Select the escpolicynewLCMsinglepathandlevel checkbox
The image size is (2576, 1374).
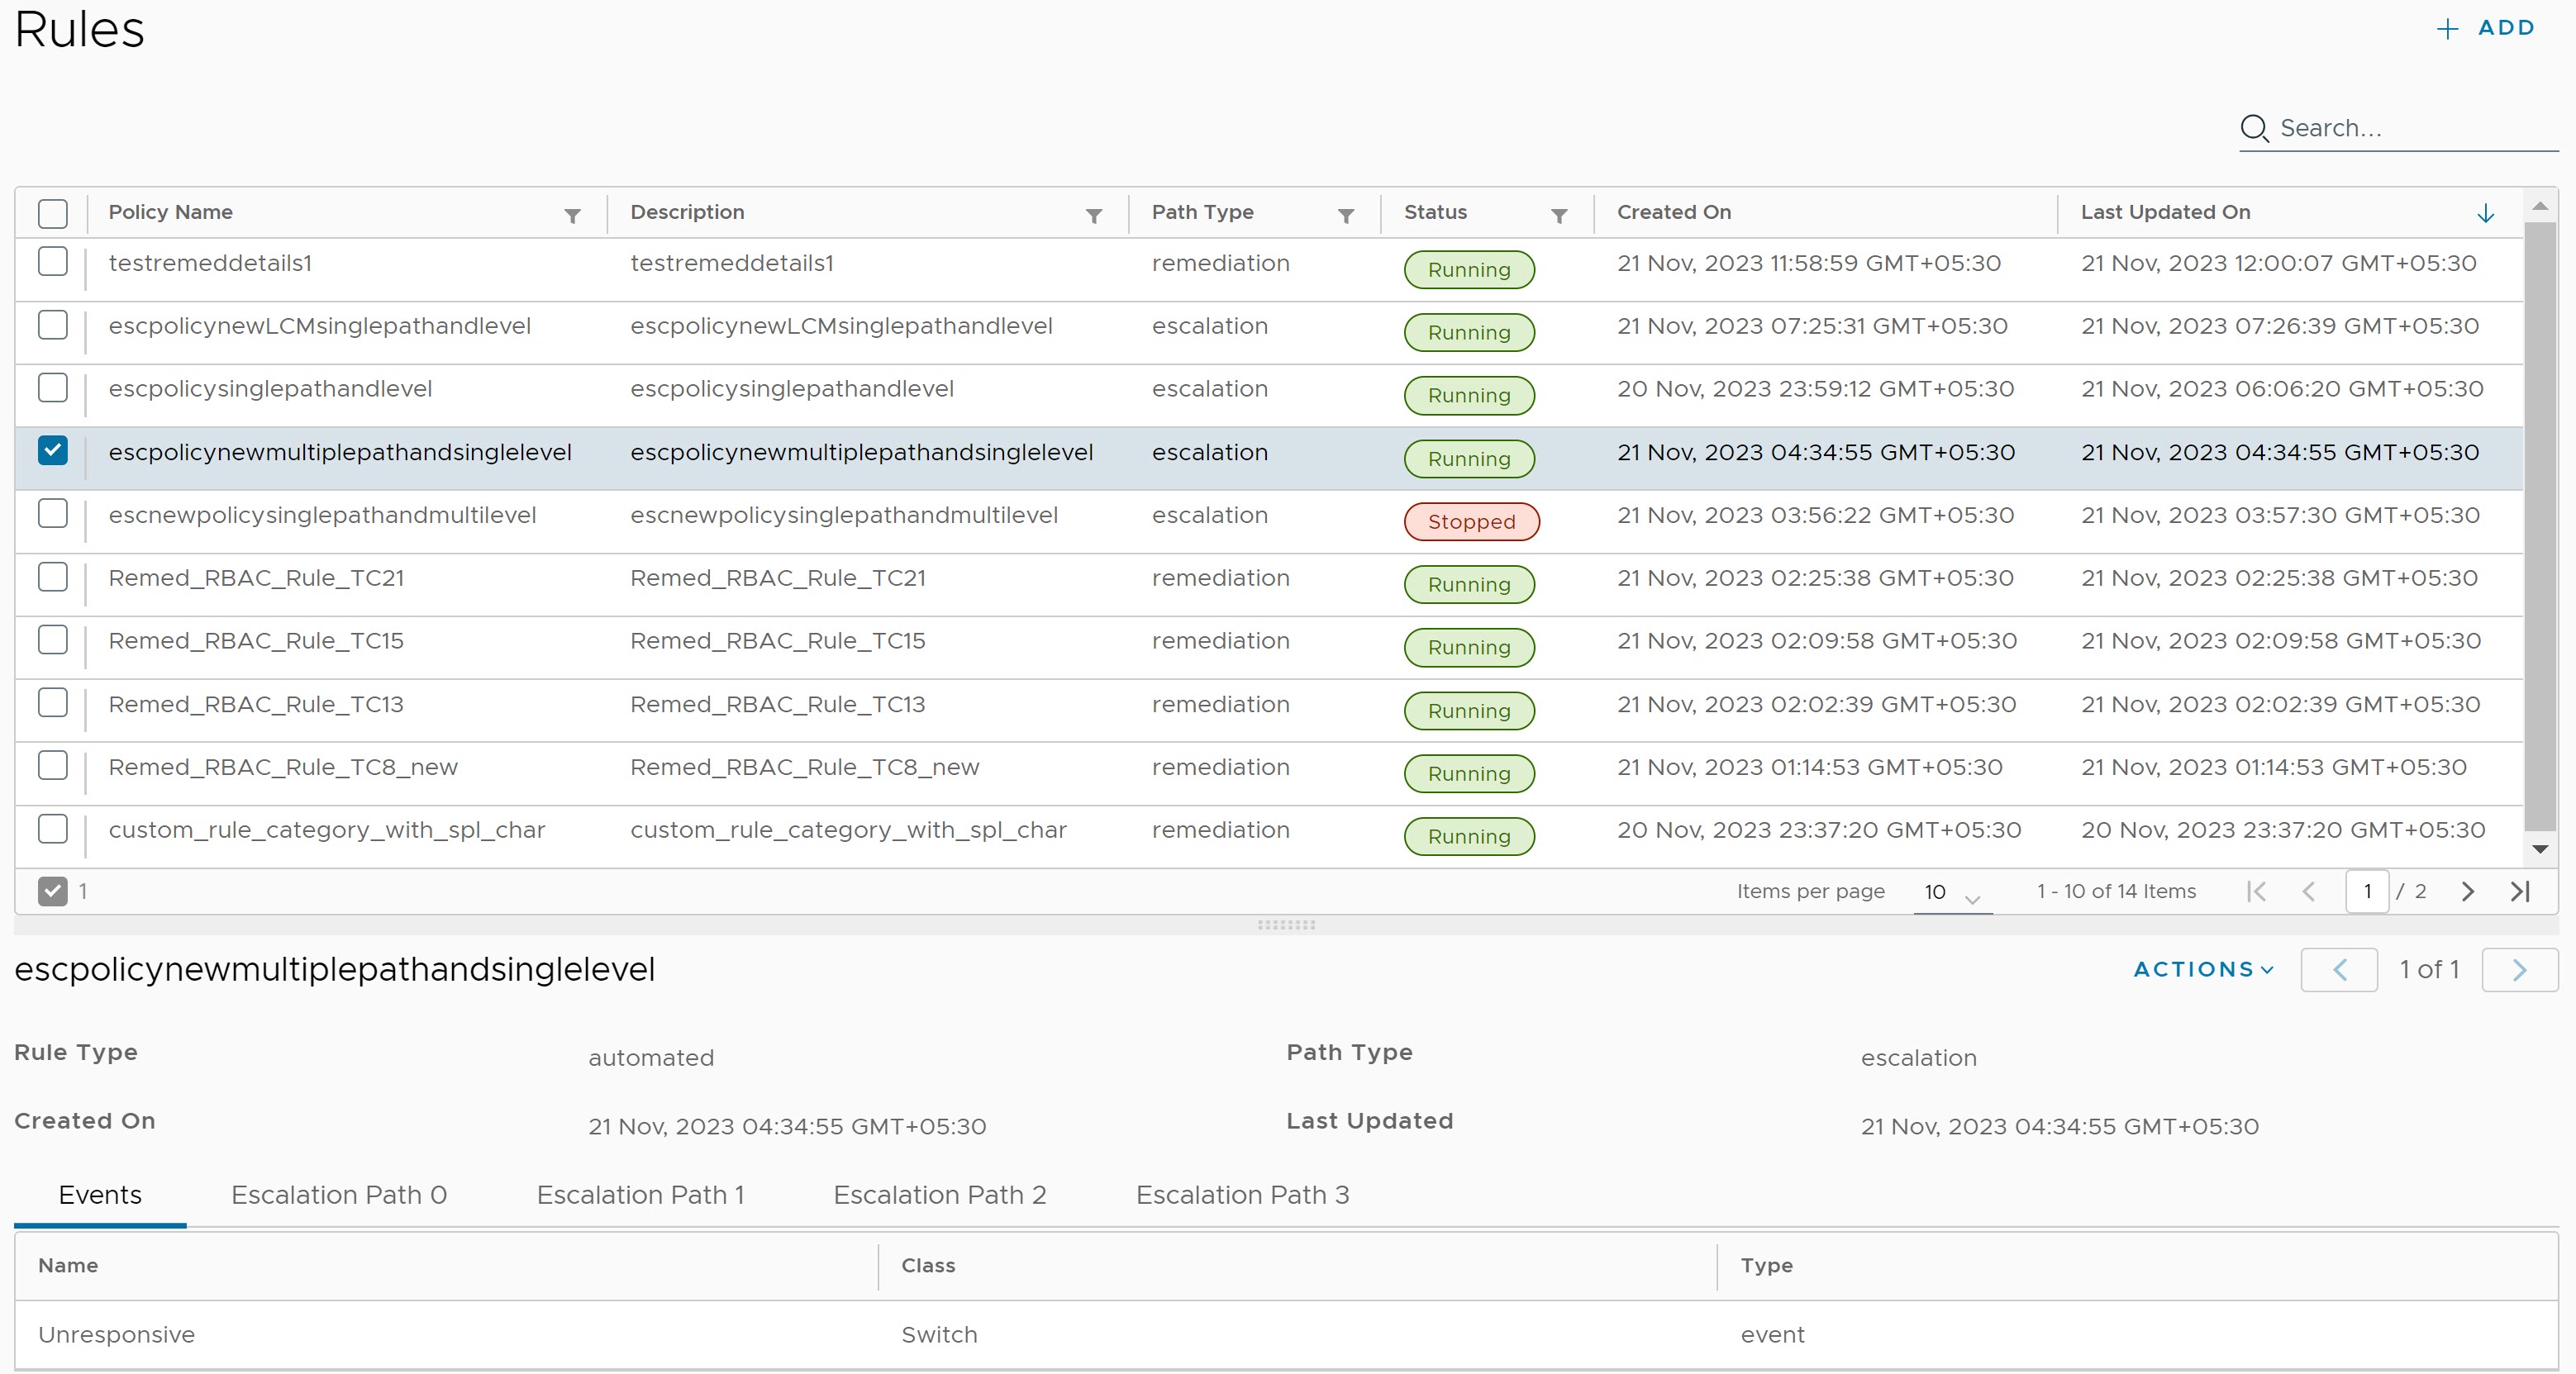pos(52,325)
